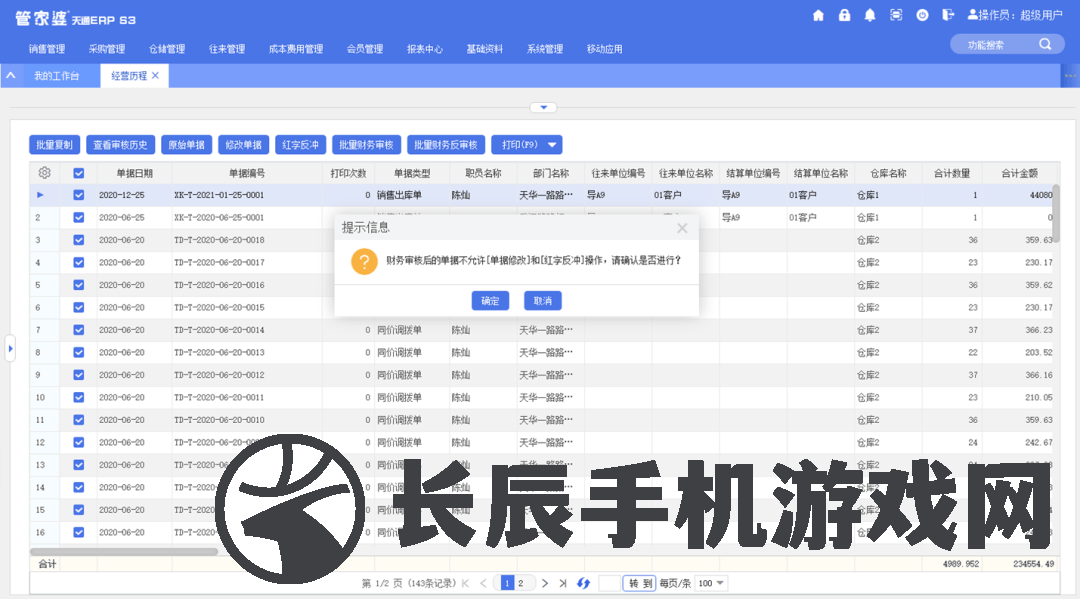Image resolution: width=1080 pixels, height=599 pixels.
Task: Open the 报表中心 menu
Action: [x=424, y=49]
